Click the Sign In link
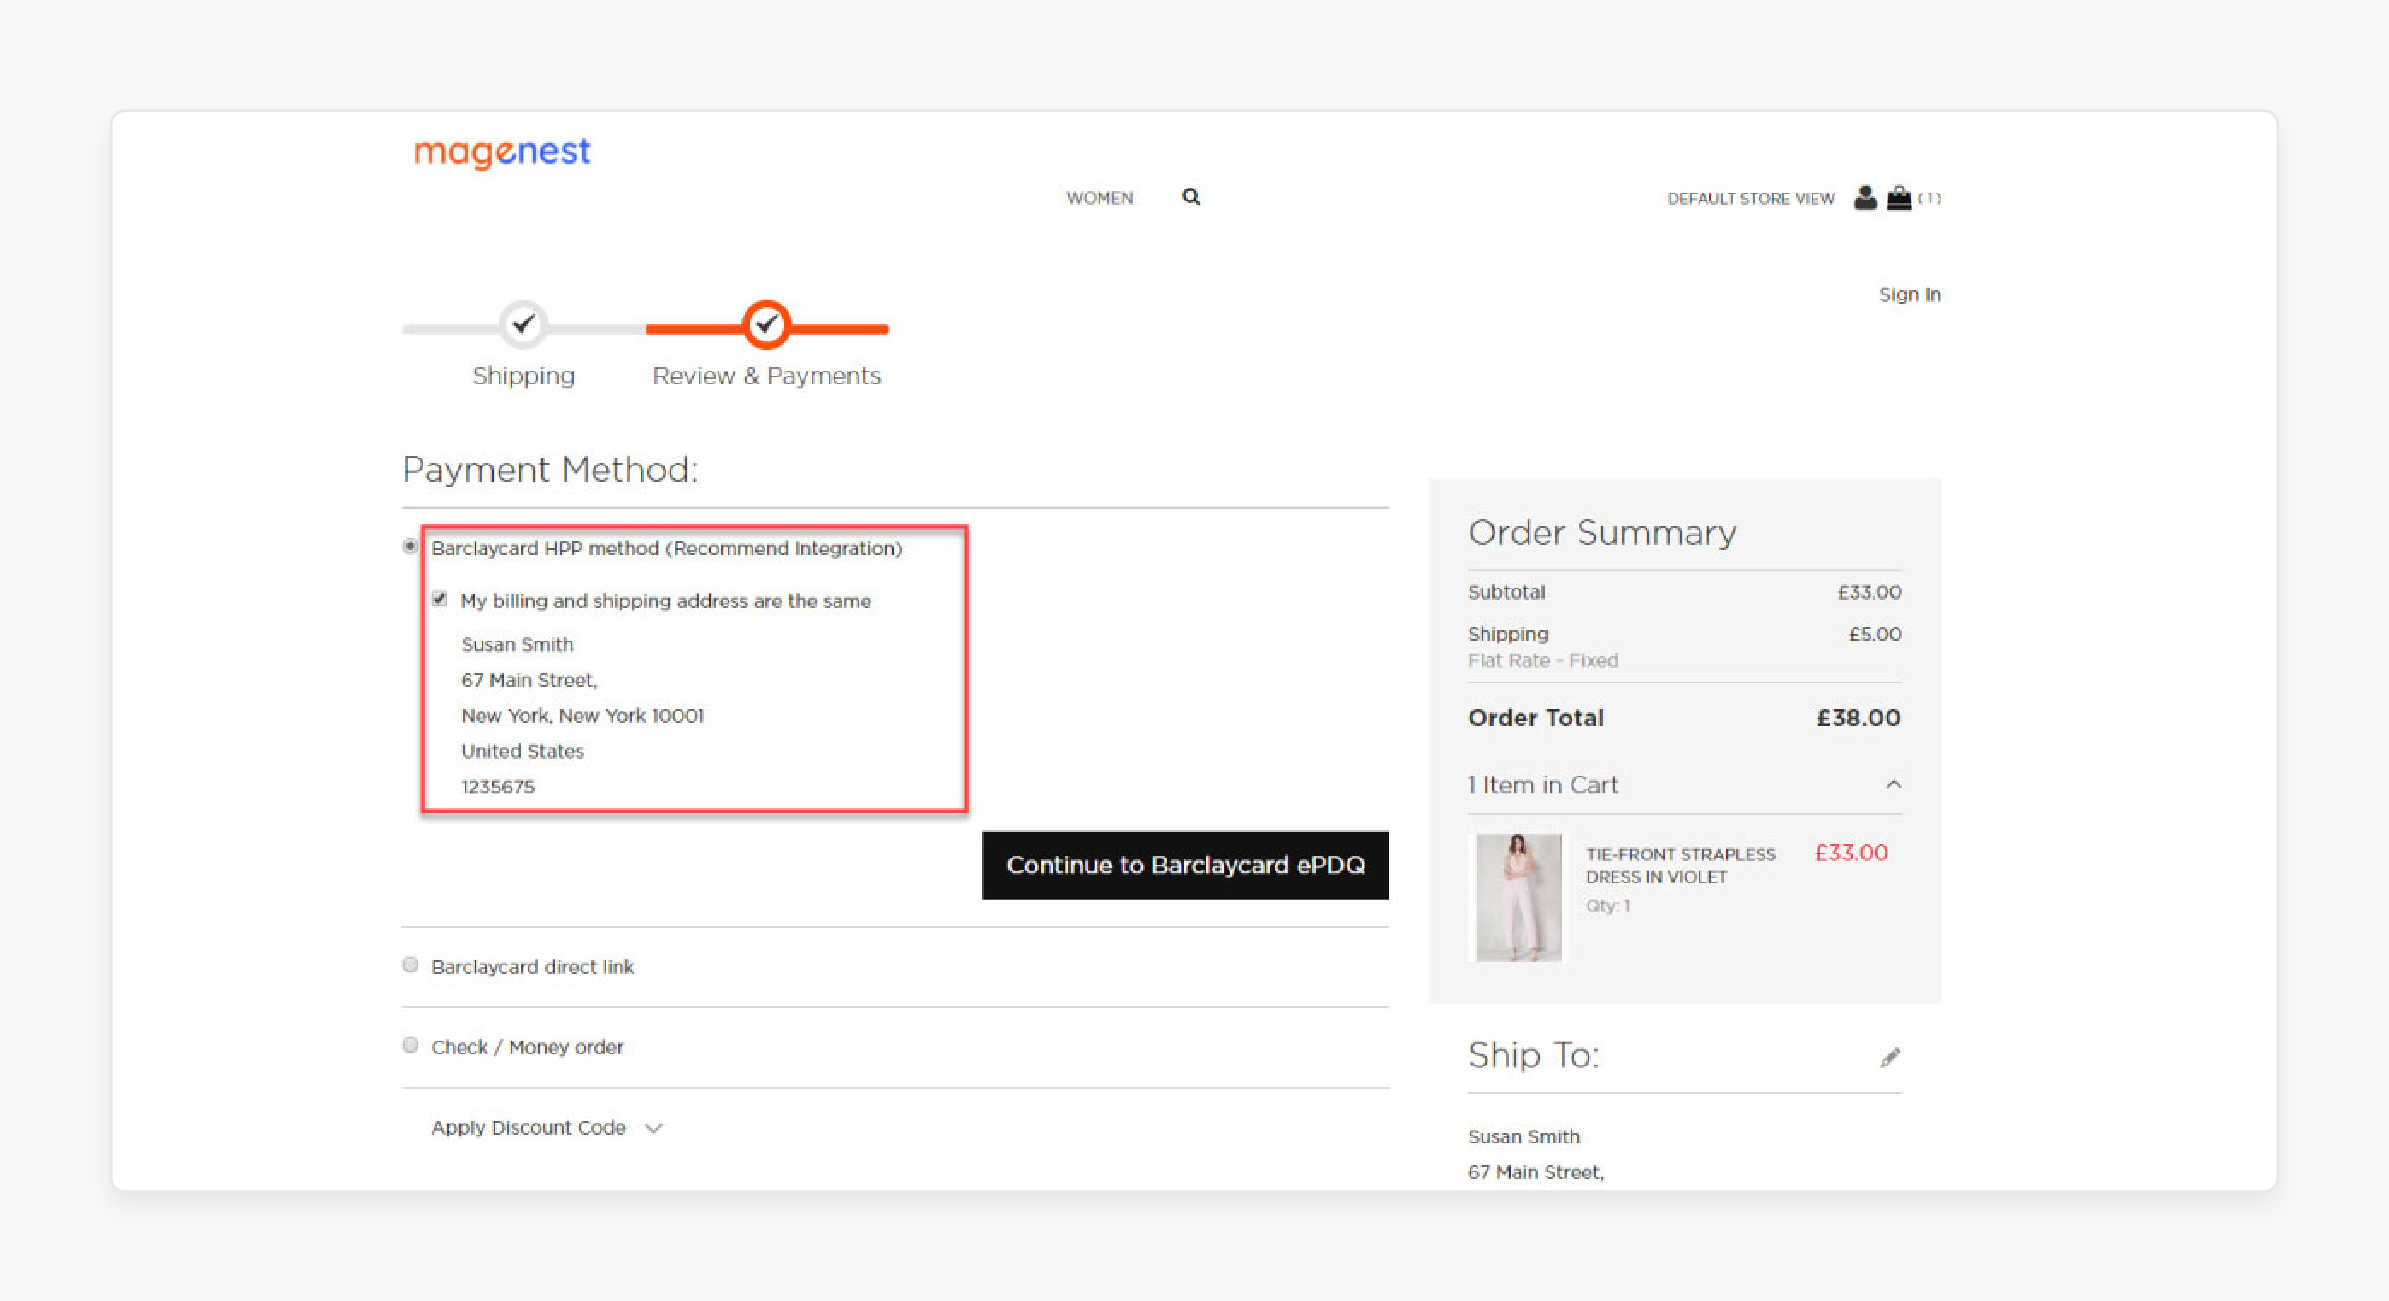The width and height of the screenshot is (2389, 1301). point(1909,294)
